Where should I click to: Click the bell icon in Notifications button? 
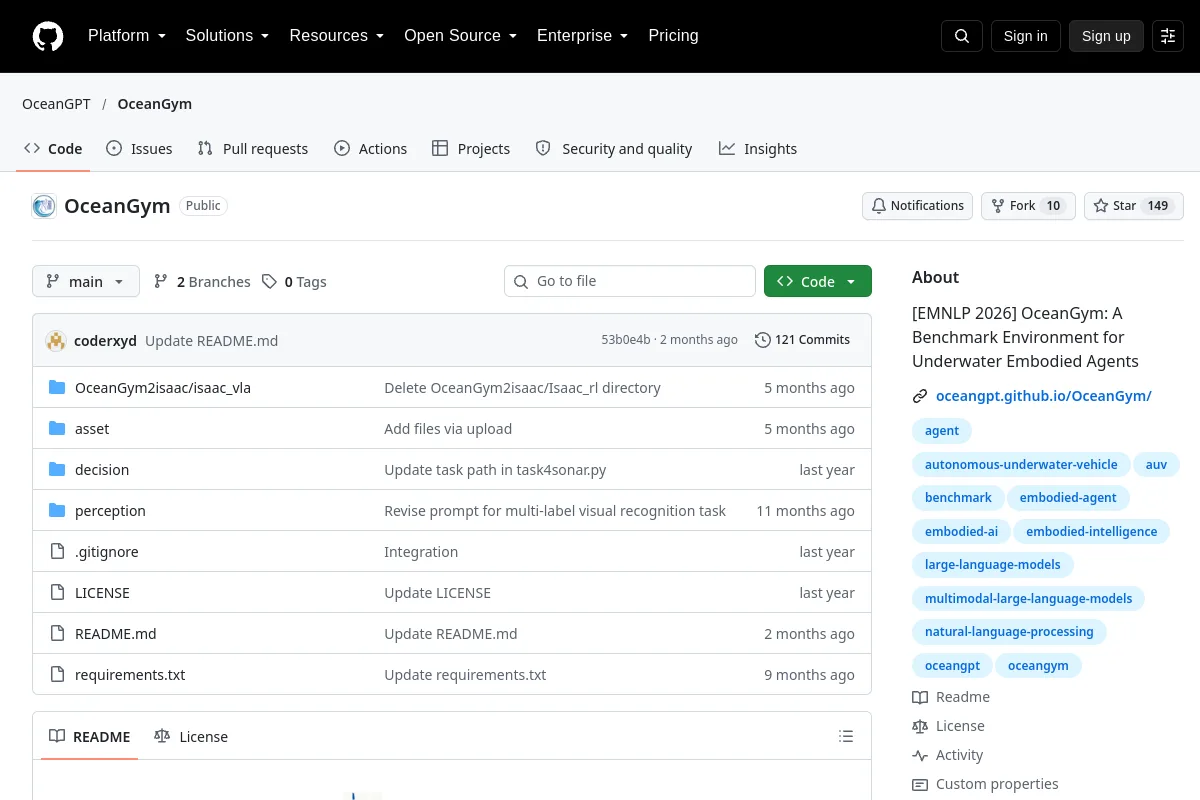pos(879,206)
